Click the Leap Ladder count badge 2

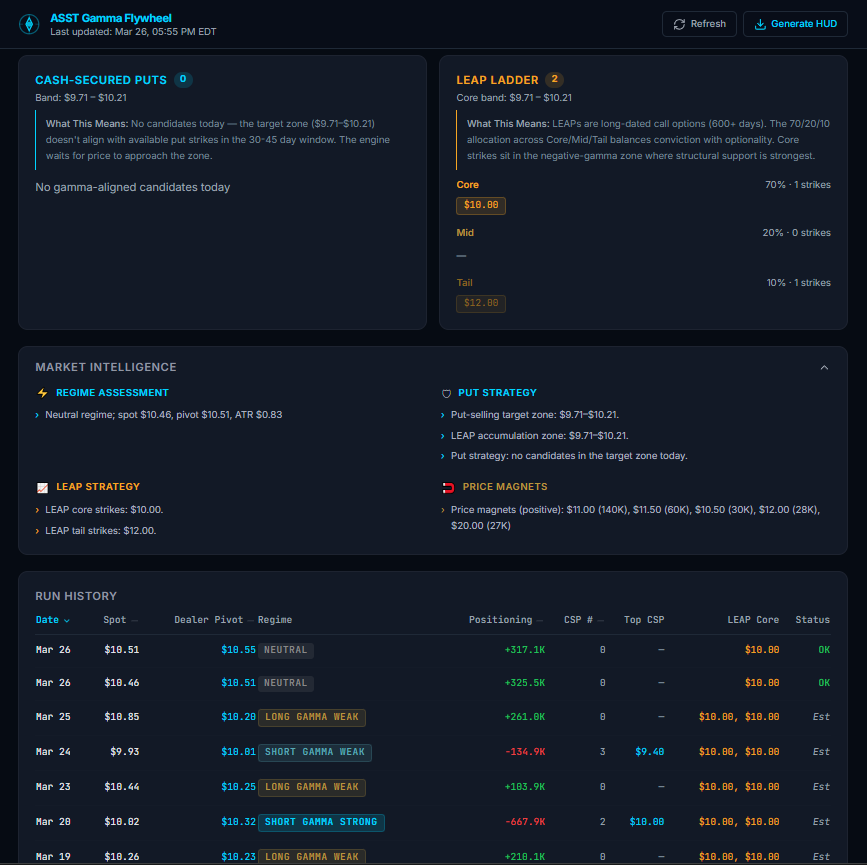coord(554,79)
